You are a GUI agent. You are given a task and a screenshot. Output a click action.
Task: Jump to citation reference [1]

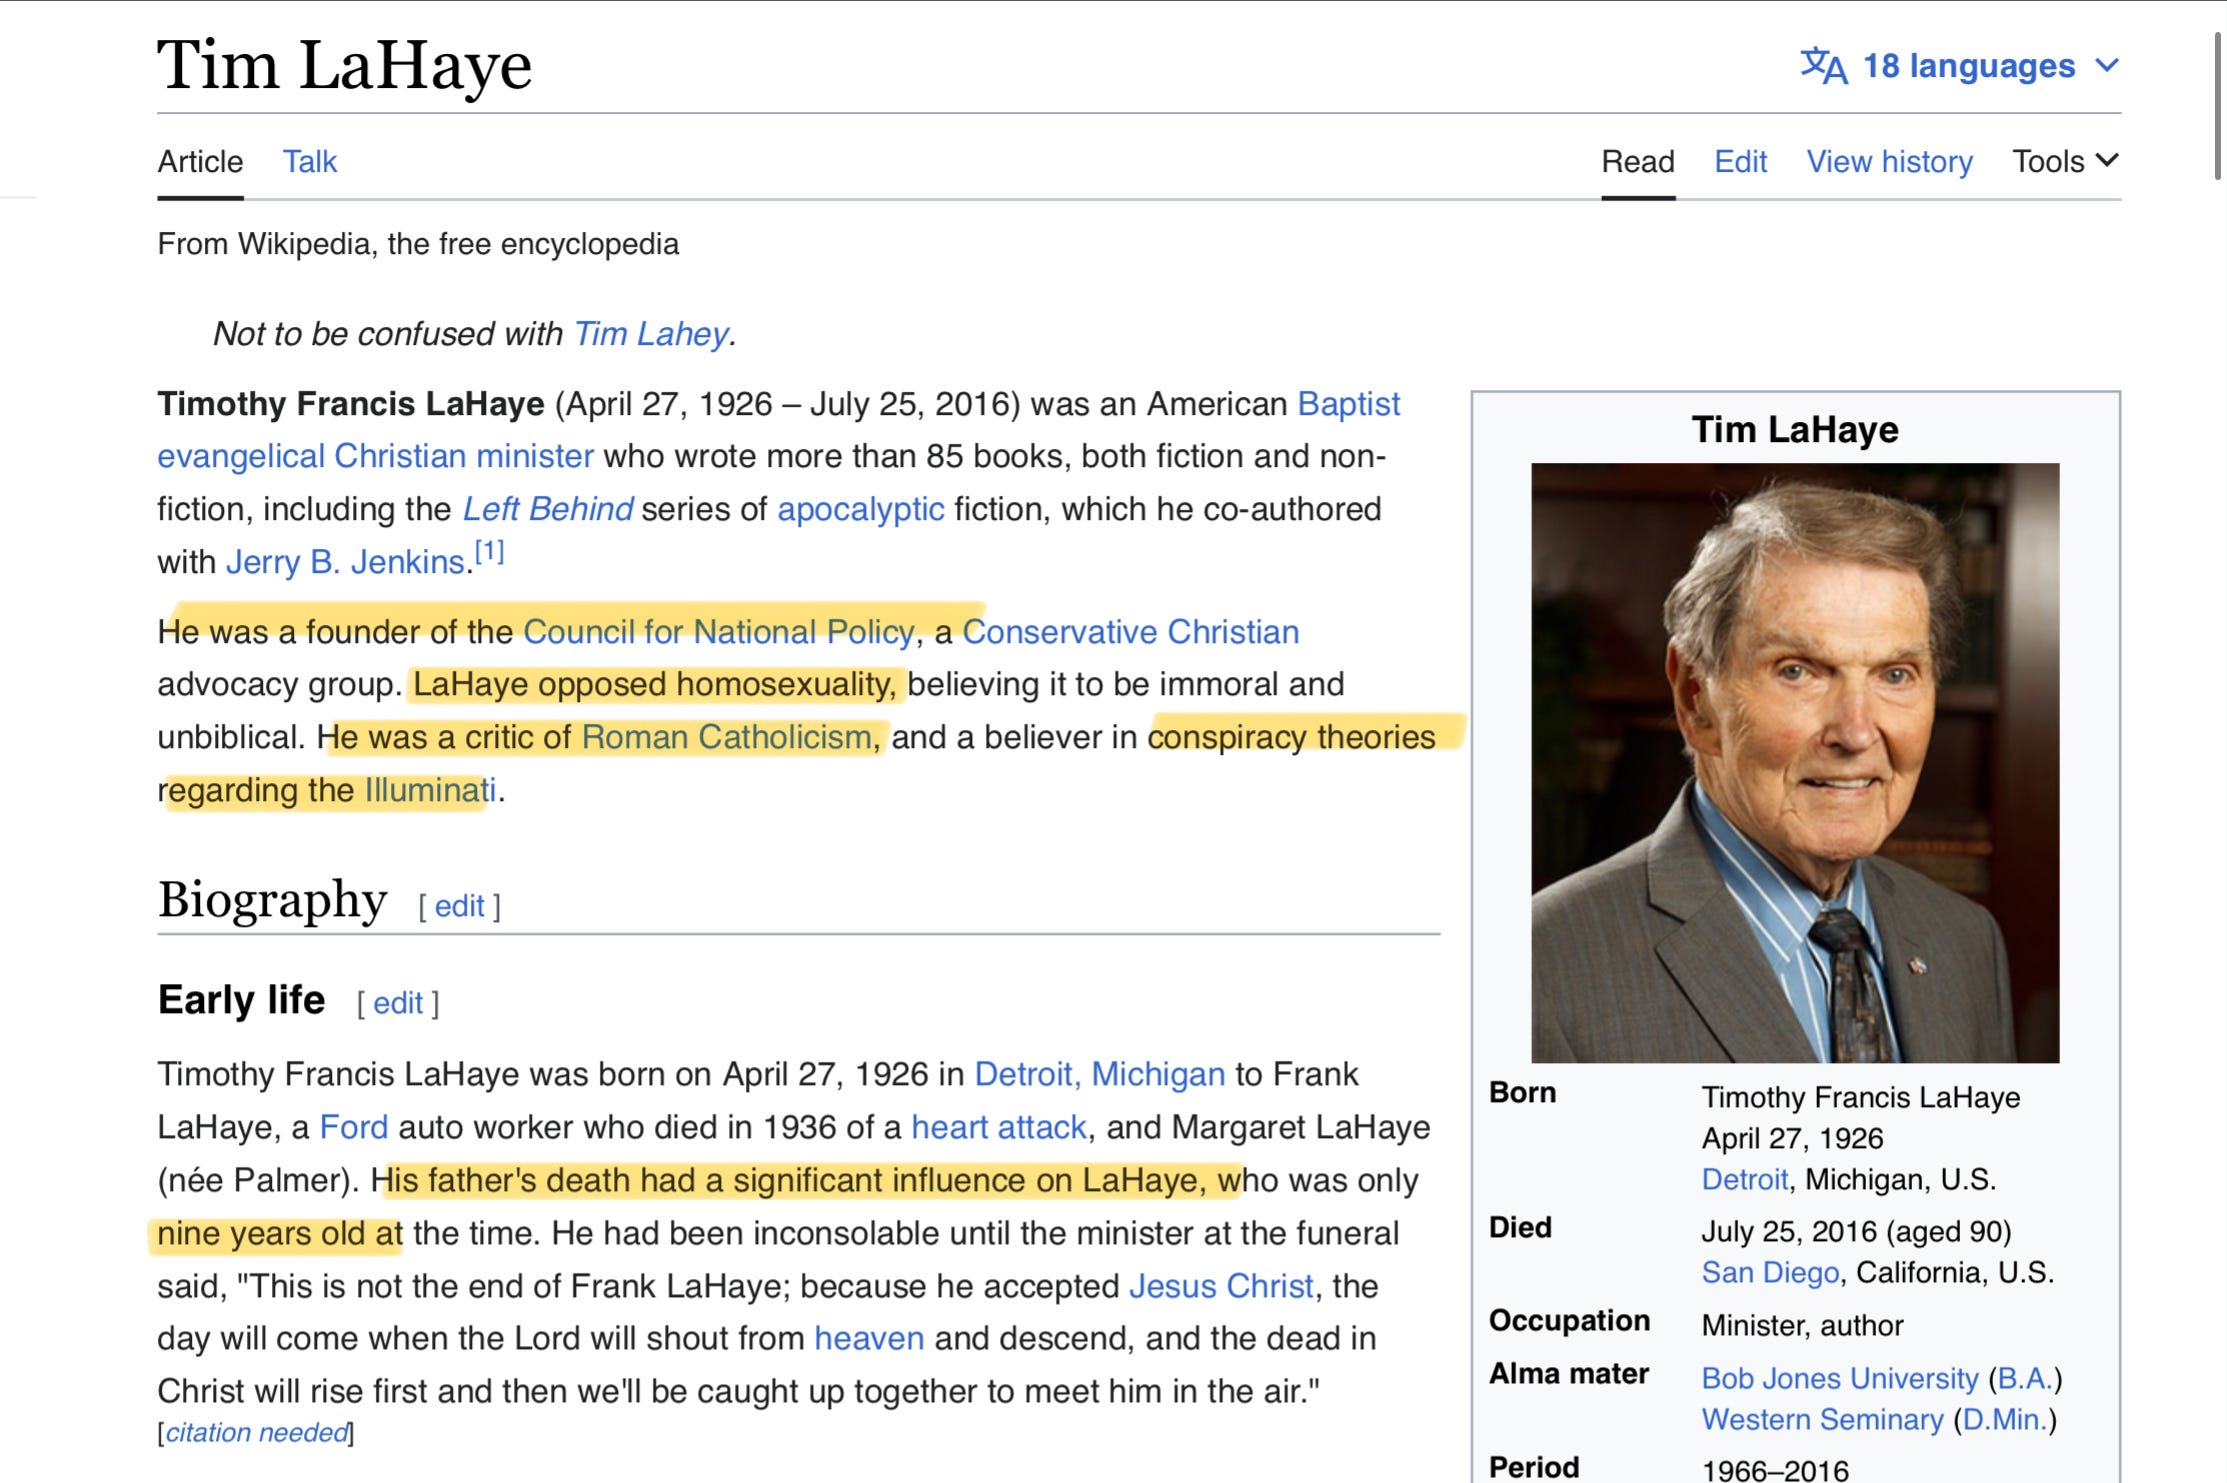489,551
